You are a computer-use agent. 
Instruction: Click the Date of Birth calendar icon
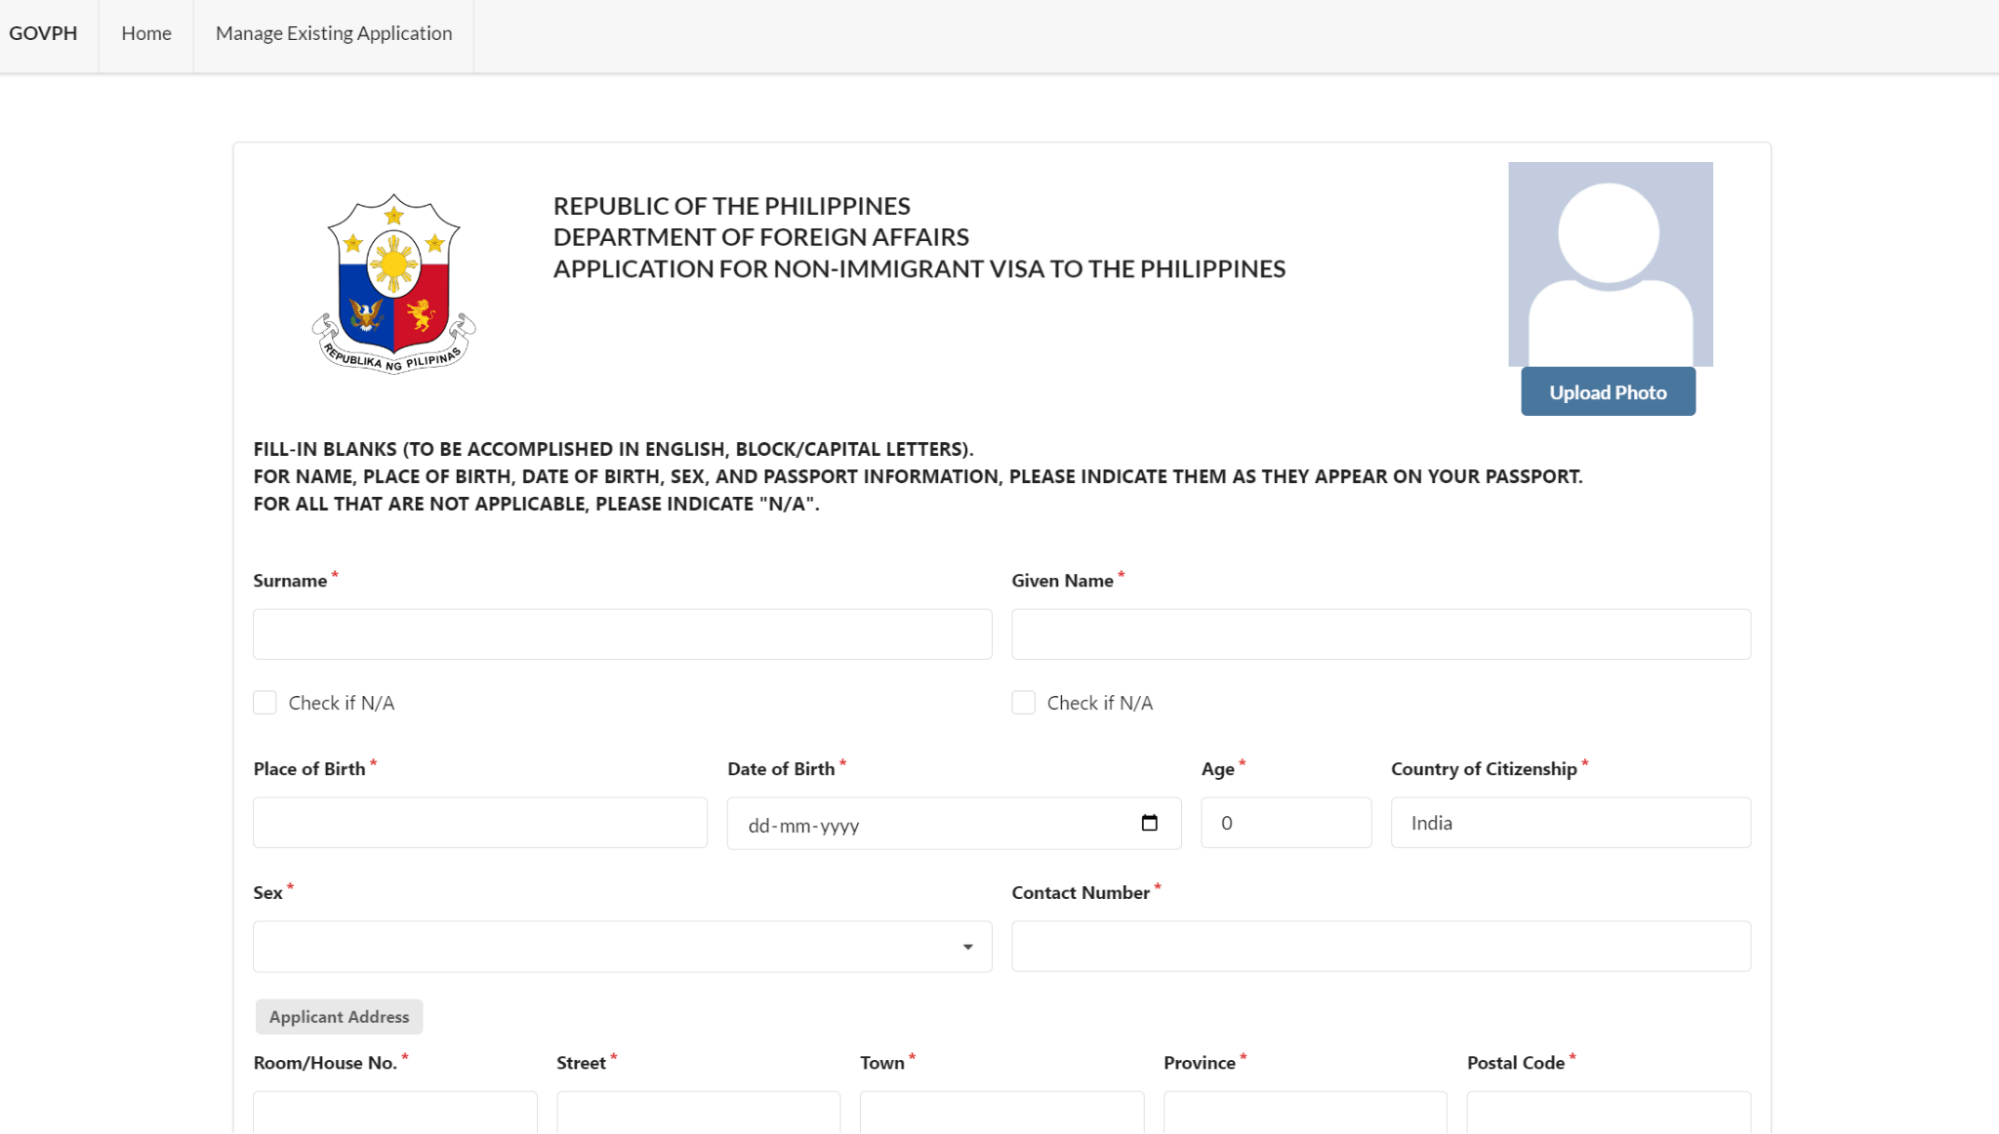tap(1151, 822)
